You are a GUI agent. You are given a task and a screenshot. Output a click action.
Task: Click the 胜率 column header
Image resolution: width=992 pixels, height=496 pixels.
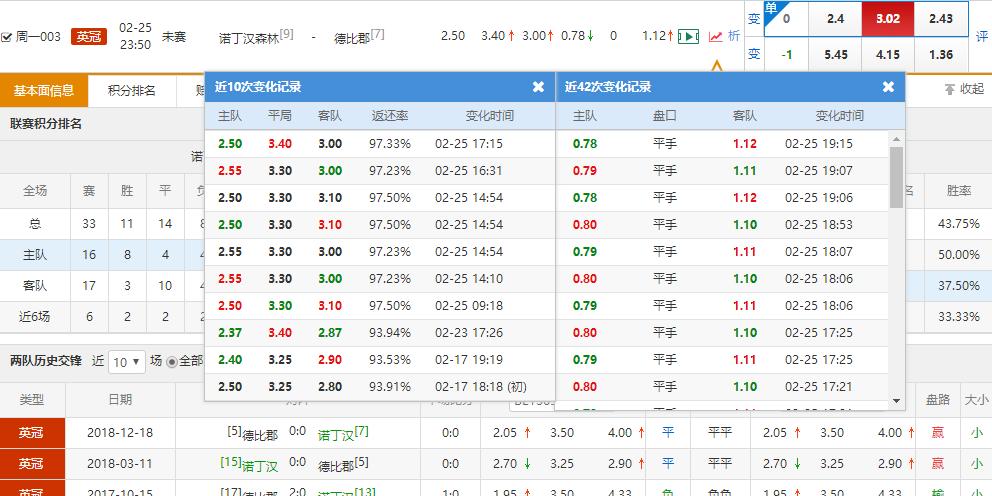tap(958, 190)
